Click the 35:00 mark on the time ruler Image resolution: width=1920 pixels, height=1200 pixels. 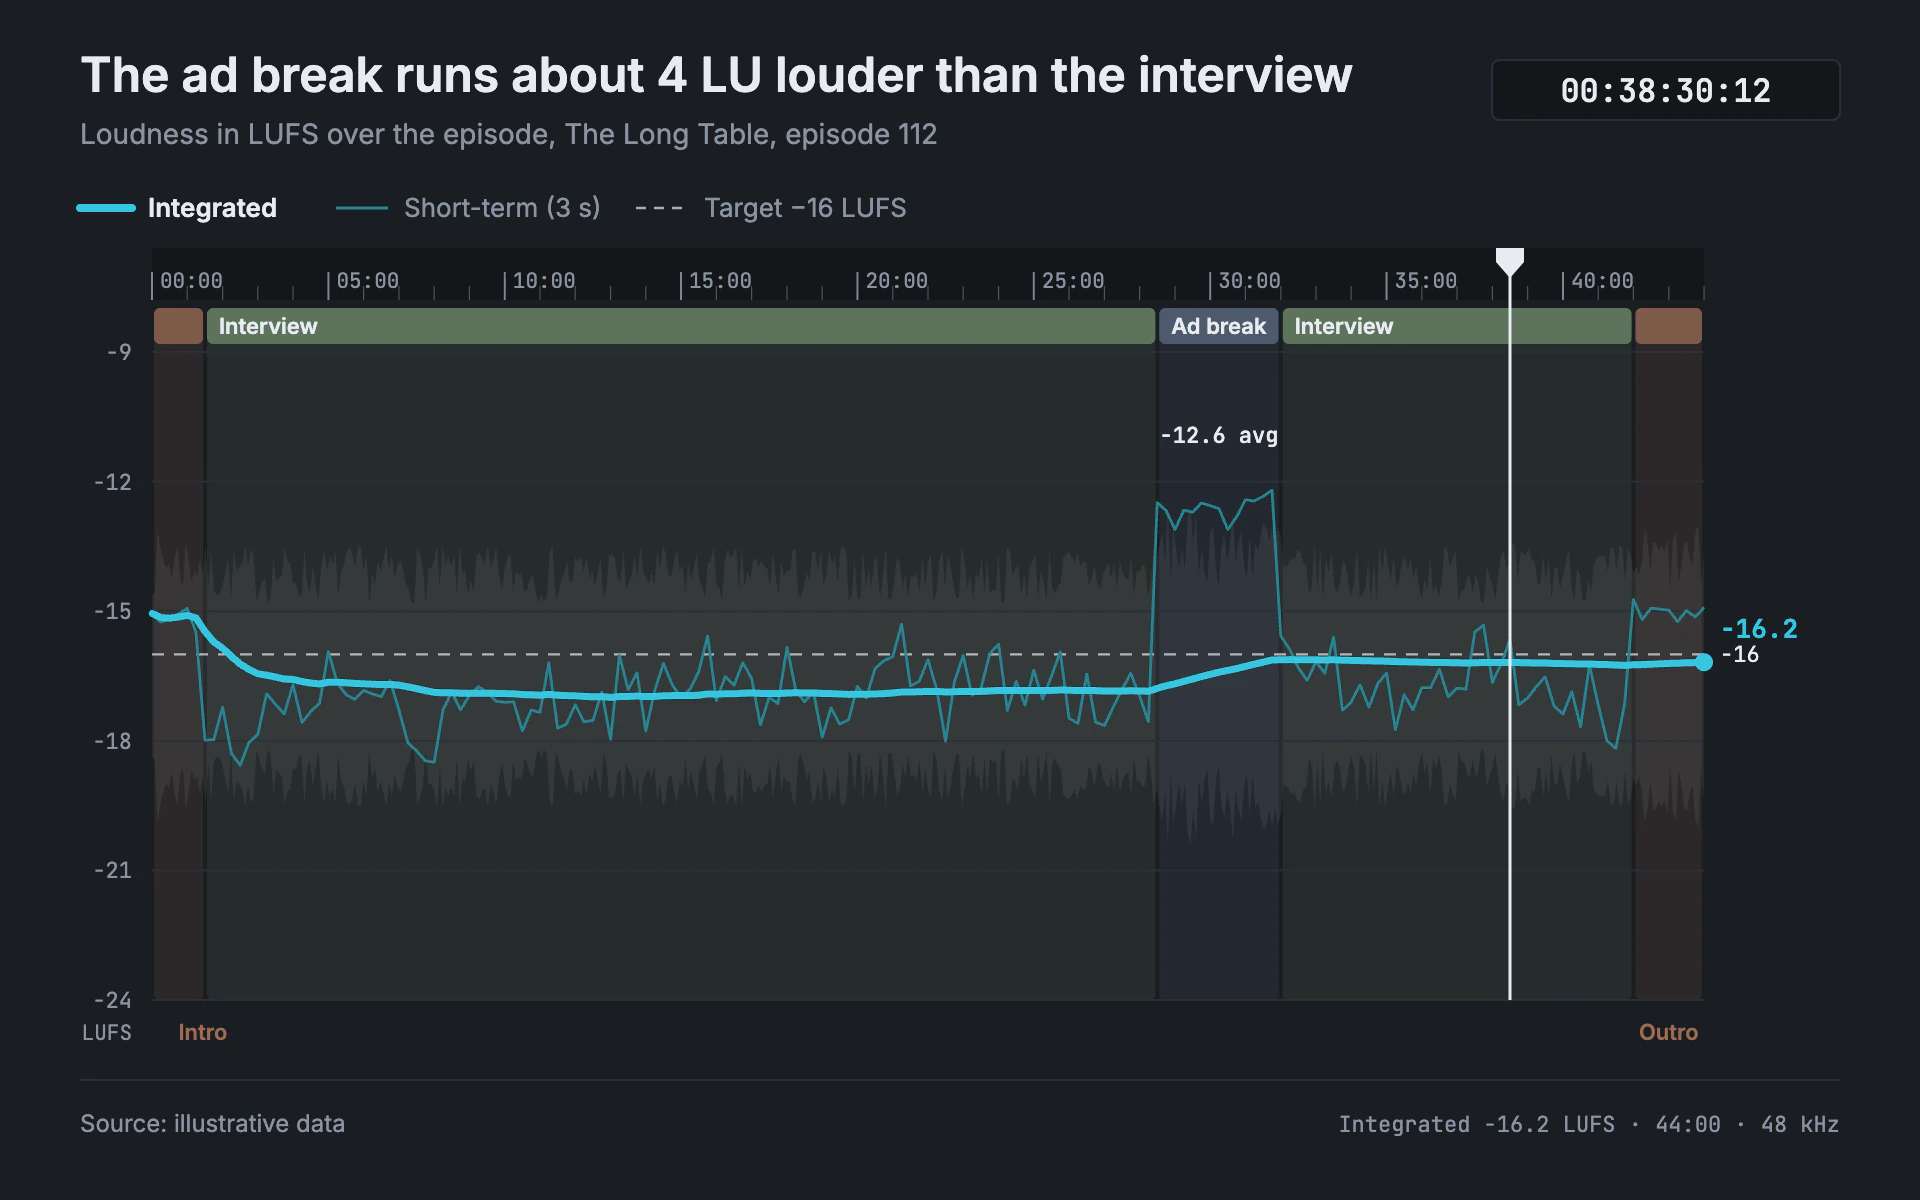(x=1426, y=281)
